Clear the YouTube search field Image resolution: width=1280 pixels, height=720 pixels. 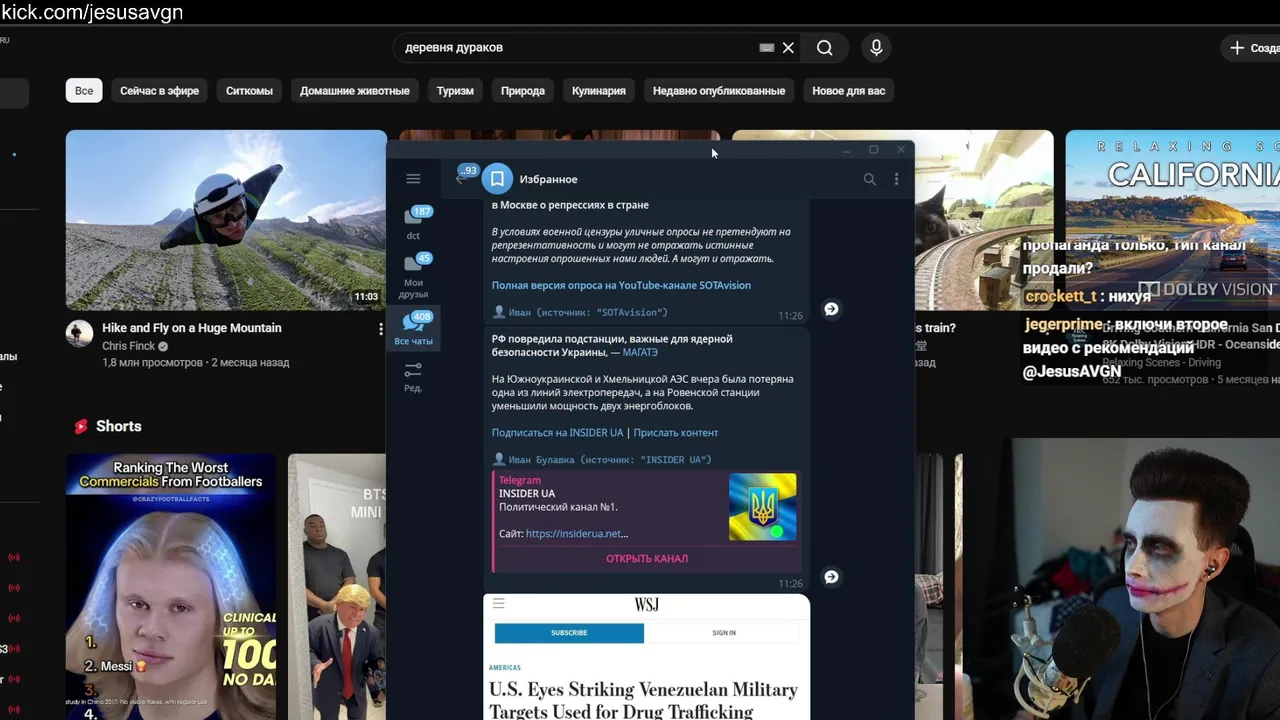point(788,48)
